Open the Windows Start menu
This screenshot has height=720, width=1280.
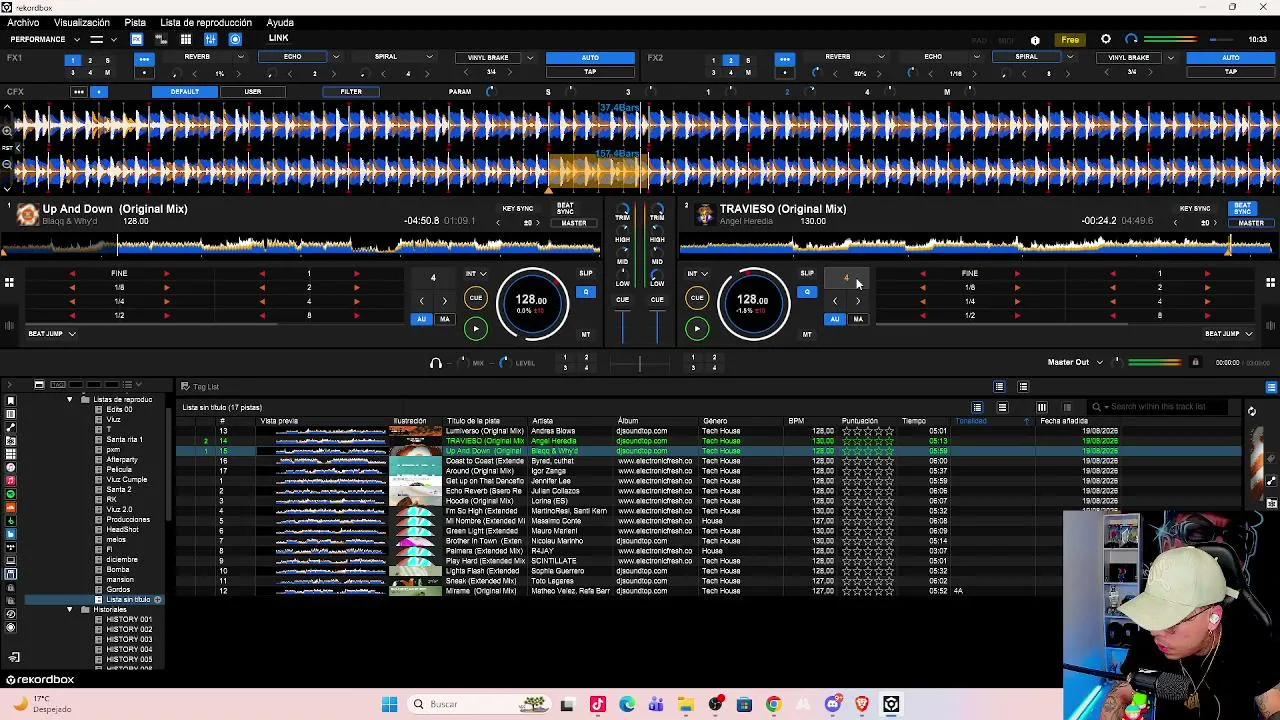coord(389,704)
